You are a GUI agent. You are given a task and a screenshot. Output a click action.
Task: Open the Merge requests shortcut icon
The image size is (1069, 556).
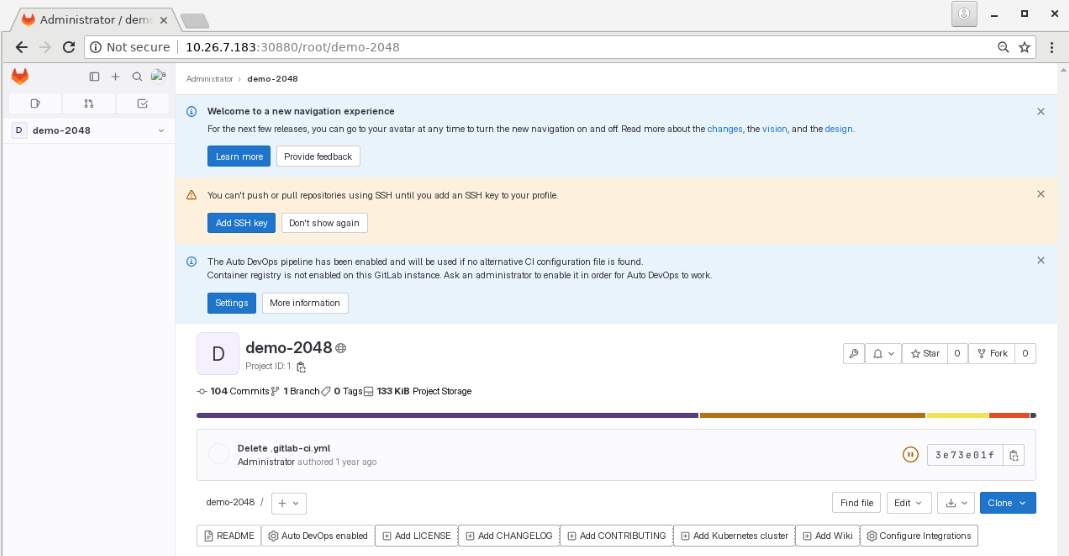click(x=89, y=104)
